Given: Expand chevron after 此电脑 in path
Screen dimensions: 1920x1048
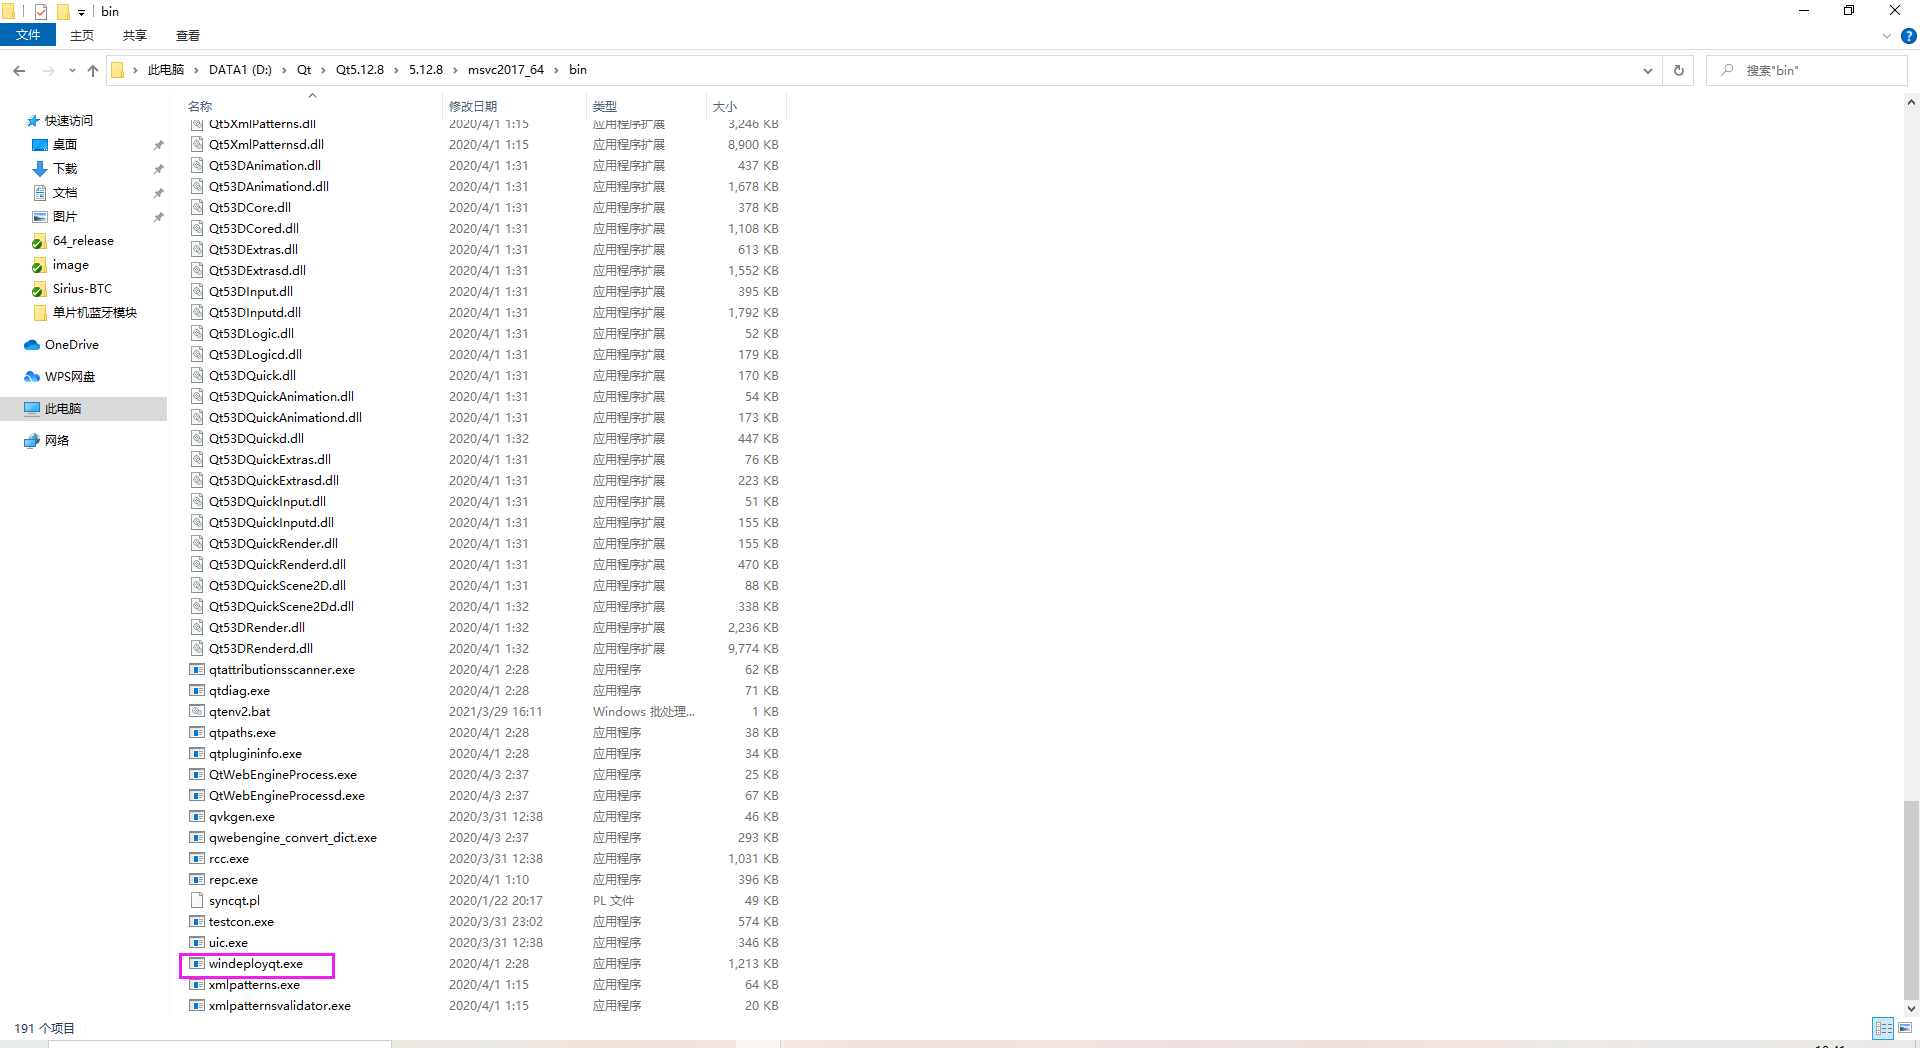Looking at the screenshot, I should coord(196,70).
